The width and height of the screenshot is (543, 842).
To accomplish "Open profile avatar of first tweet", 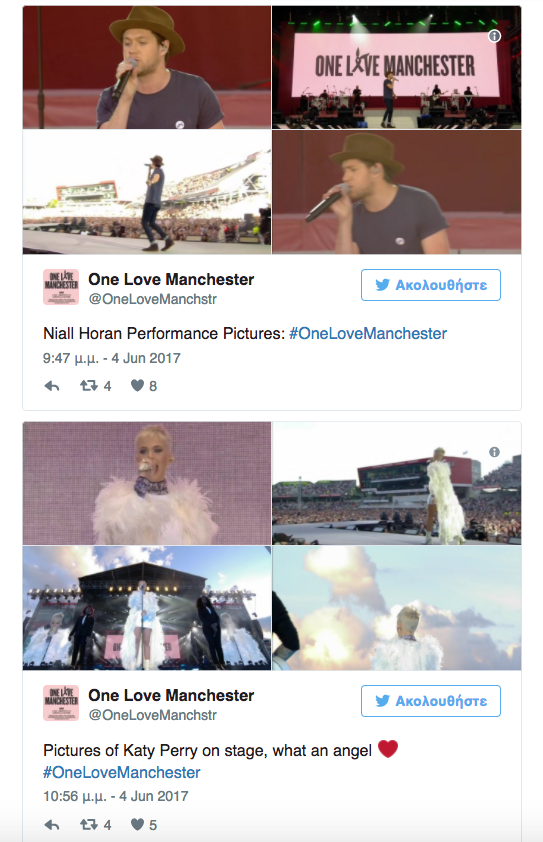I will tap(61, 287).
